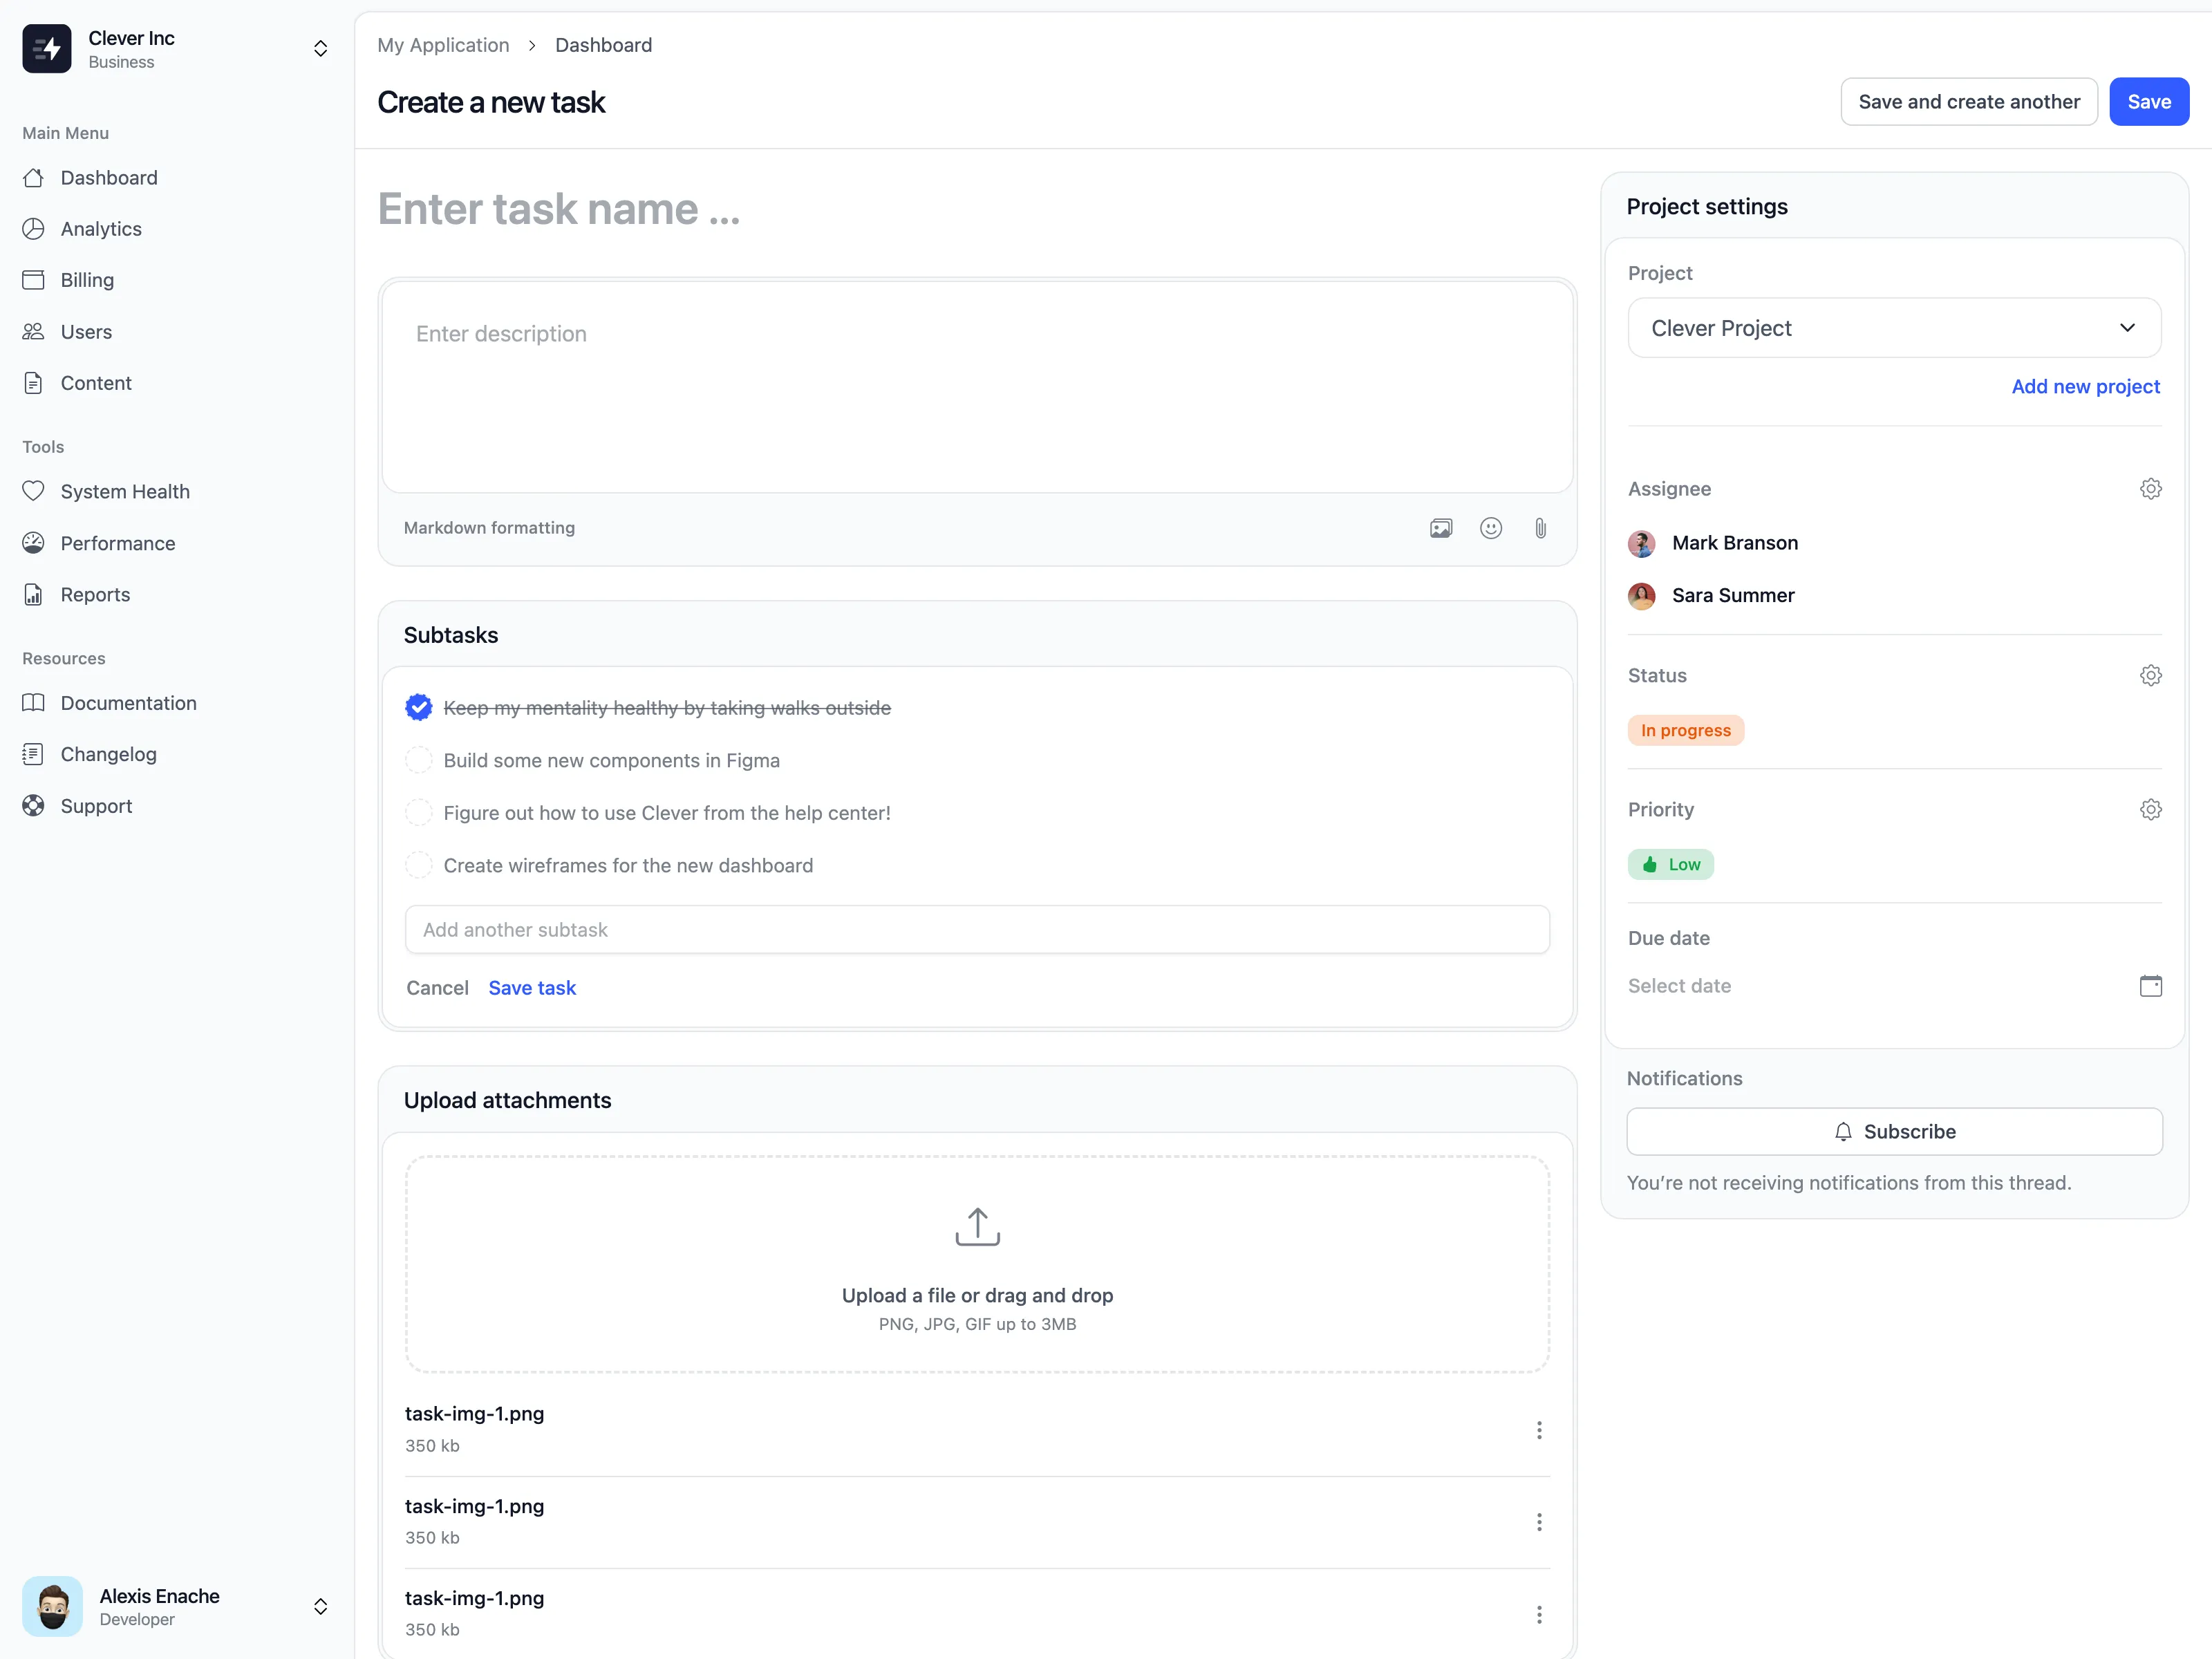This screenshot has height=1659, width=2212.
Task: Open the emoji picker icon
Action: point(1490,528)
